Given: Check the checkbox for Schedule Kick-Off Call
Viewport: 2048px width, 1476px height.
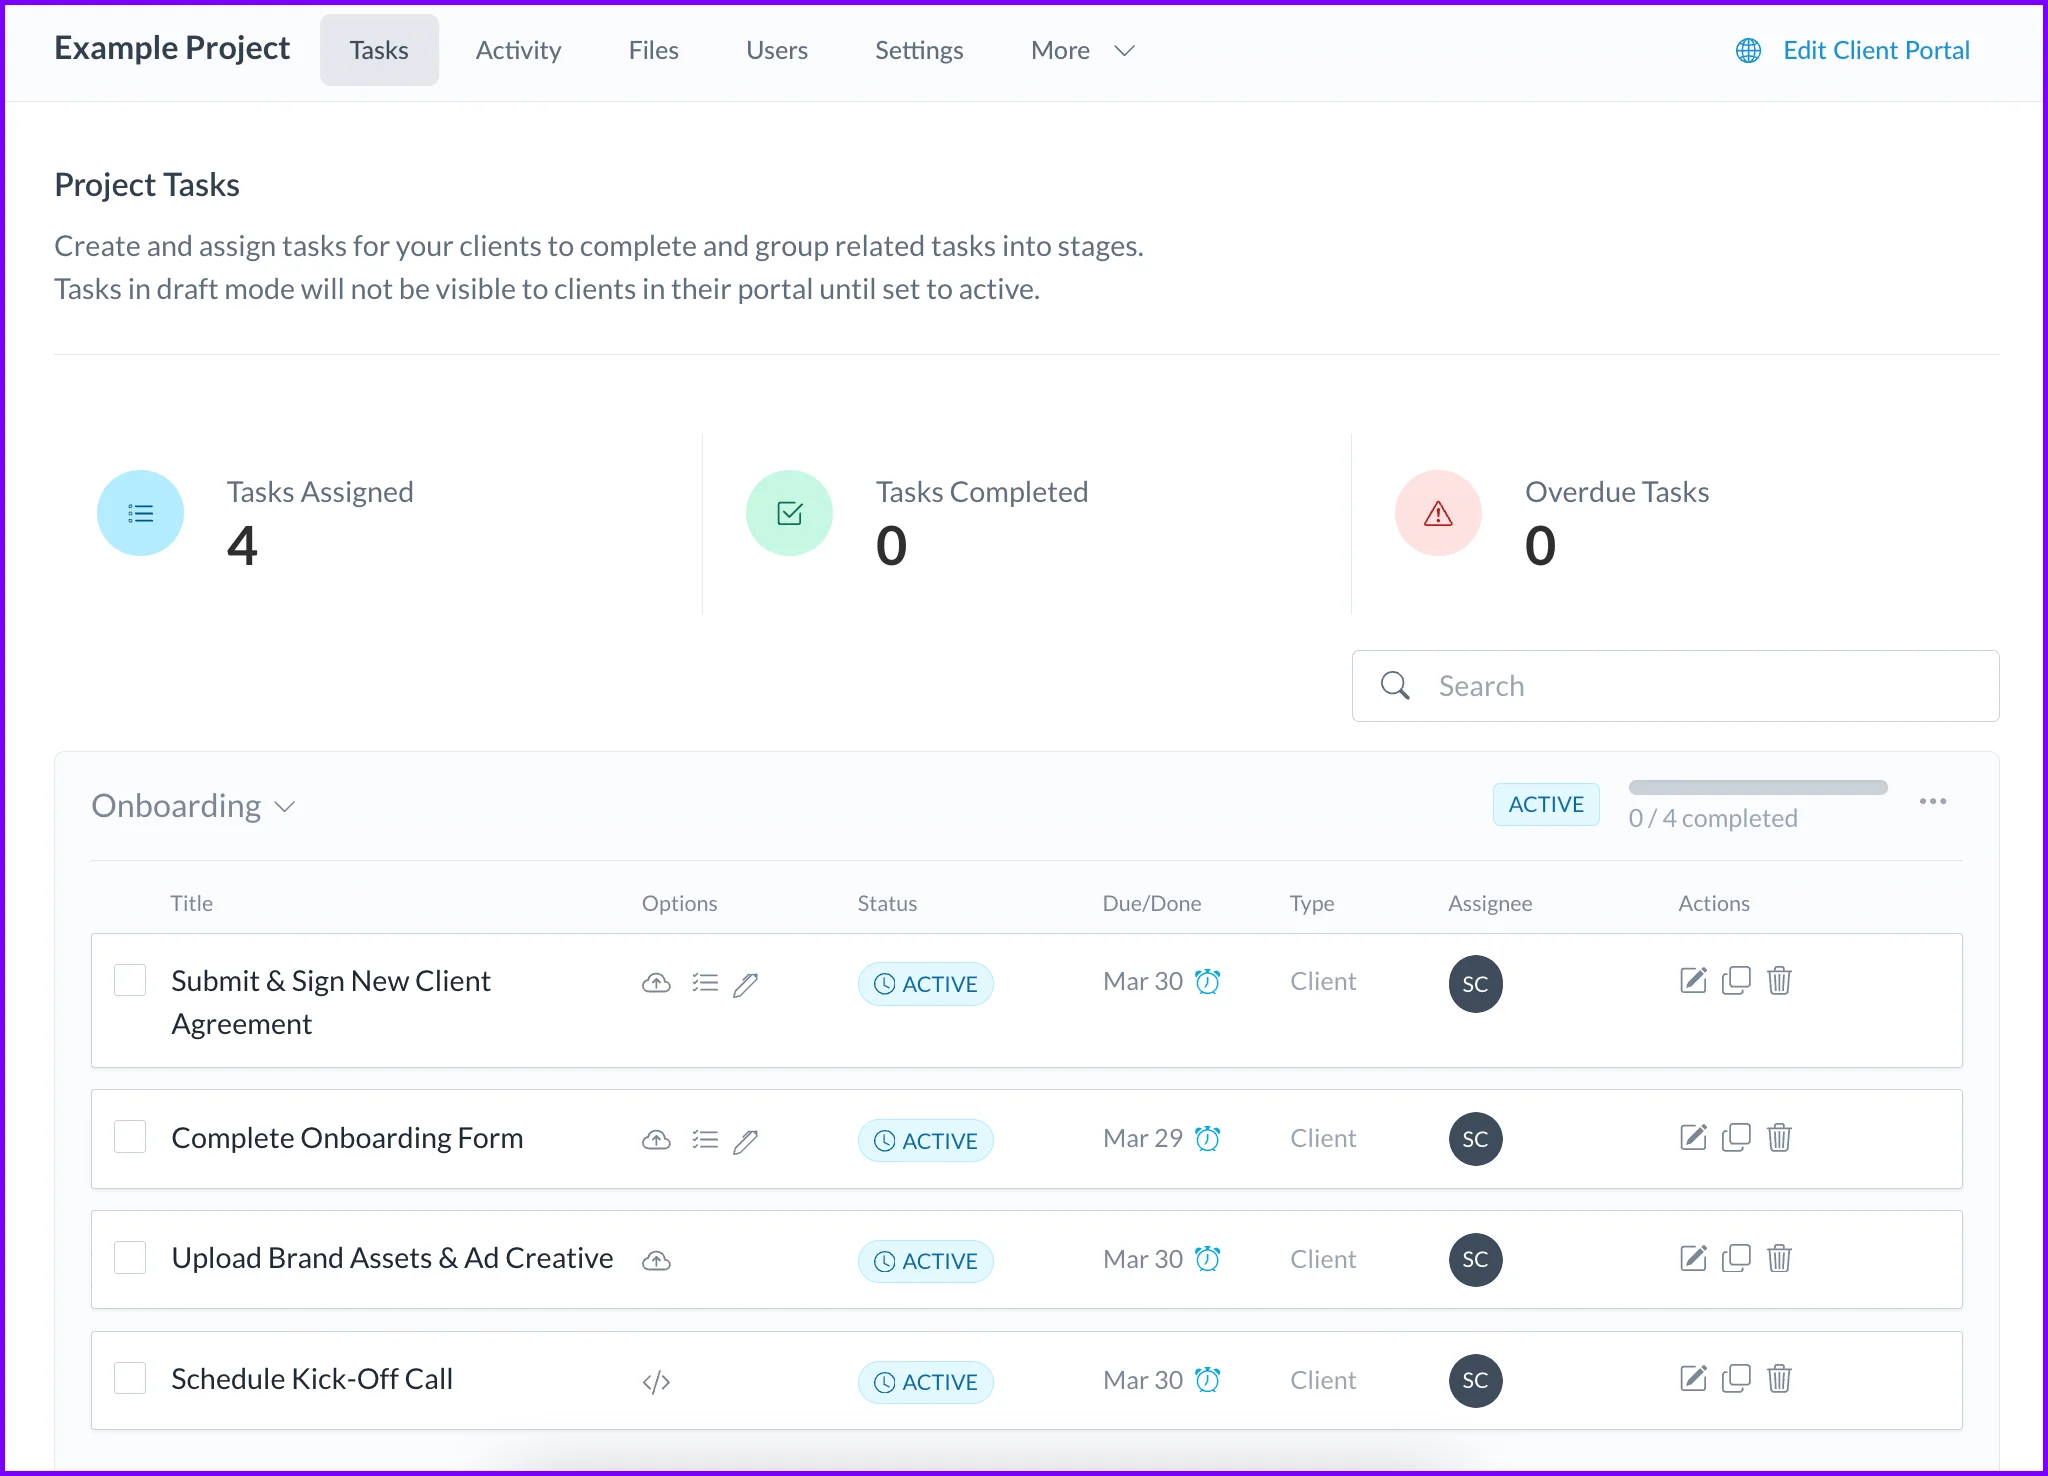Looking at the screenshot, I should 130,1378.
